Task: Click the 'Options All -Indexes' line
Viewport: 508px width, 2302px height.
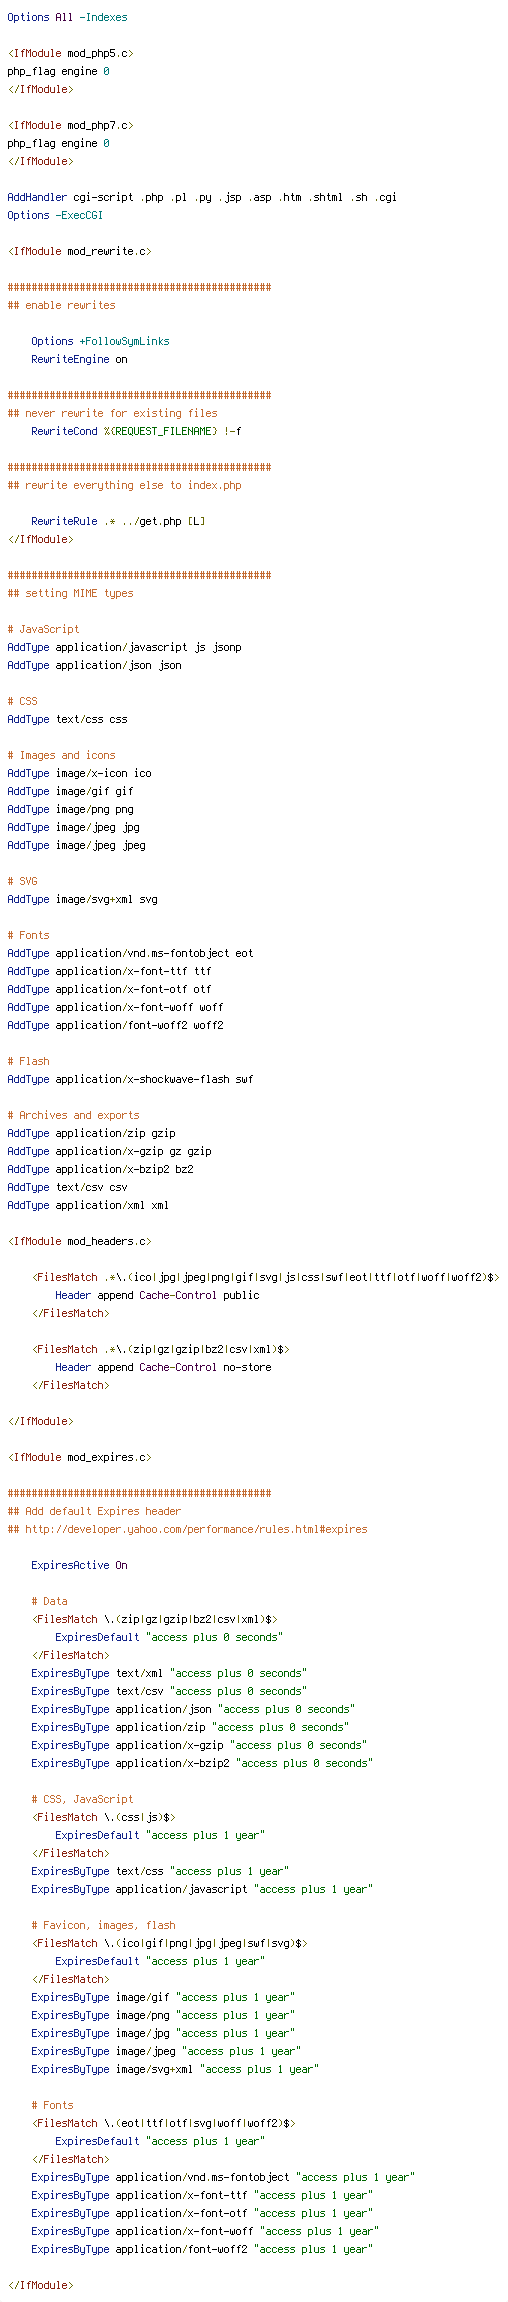Action: pos(67,18)
